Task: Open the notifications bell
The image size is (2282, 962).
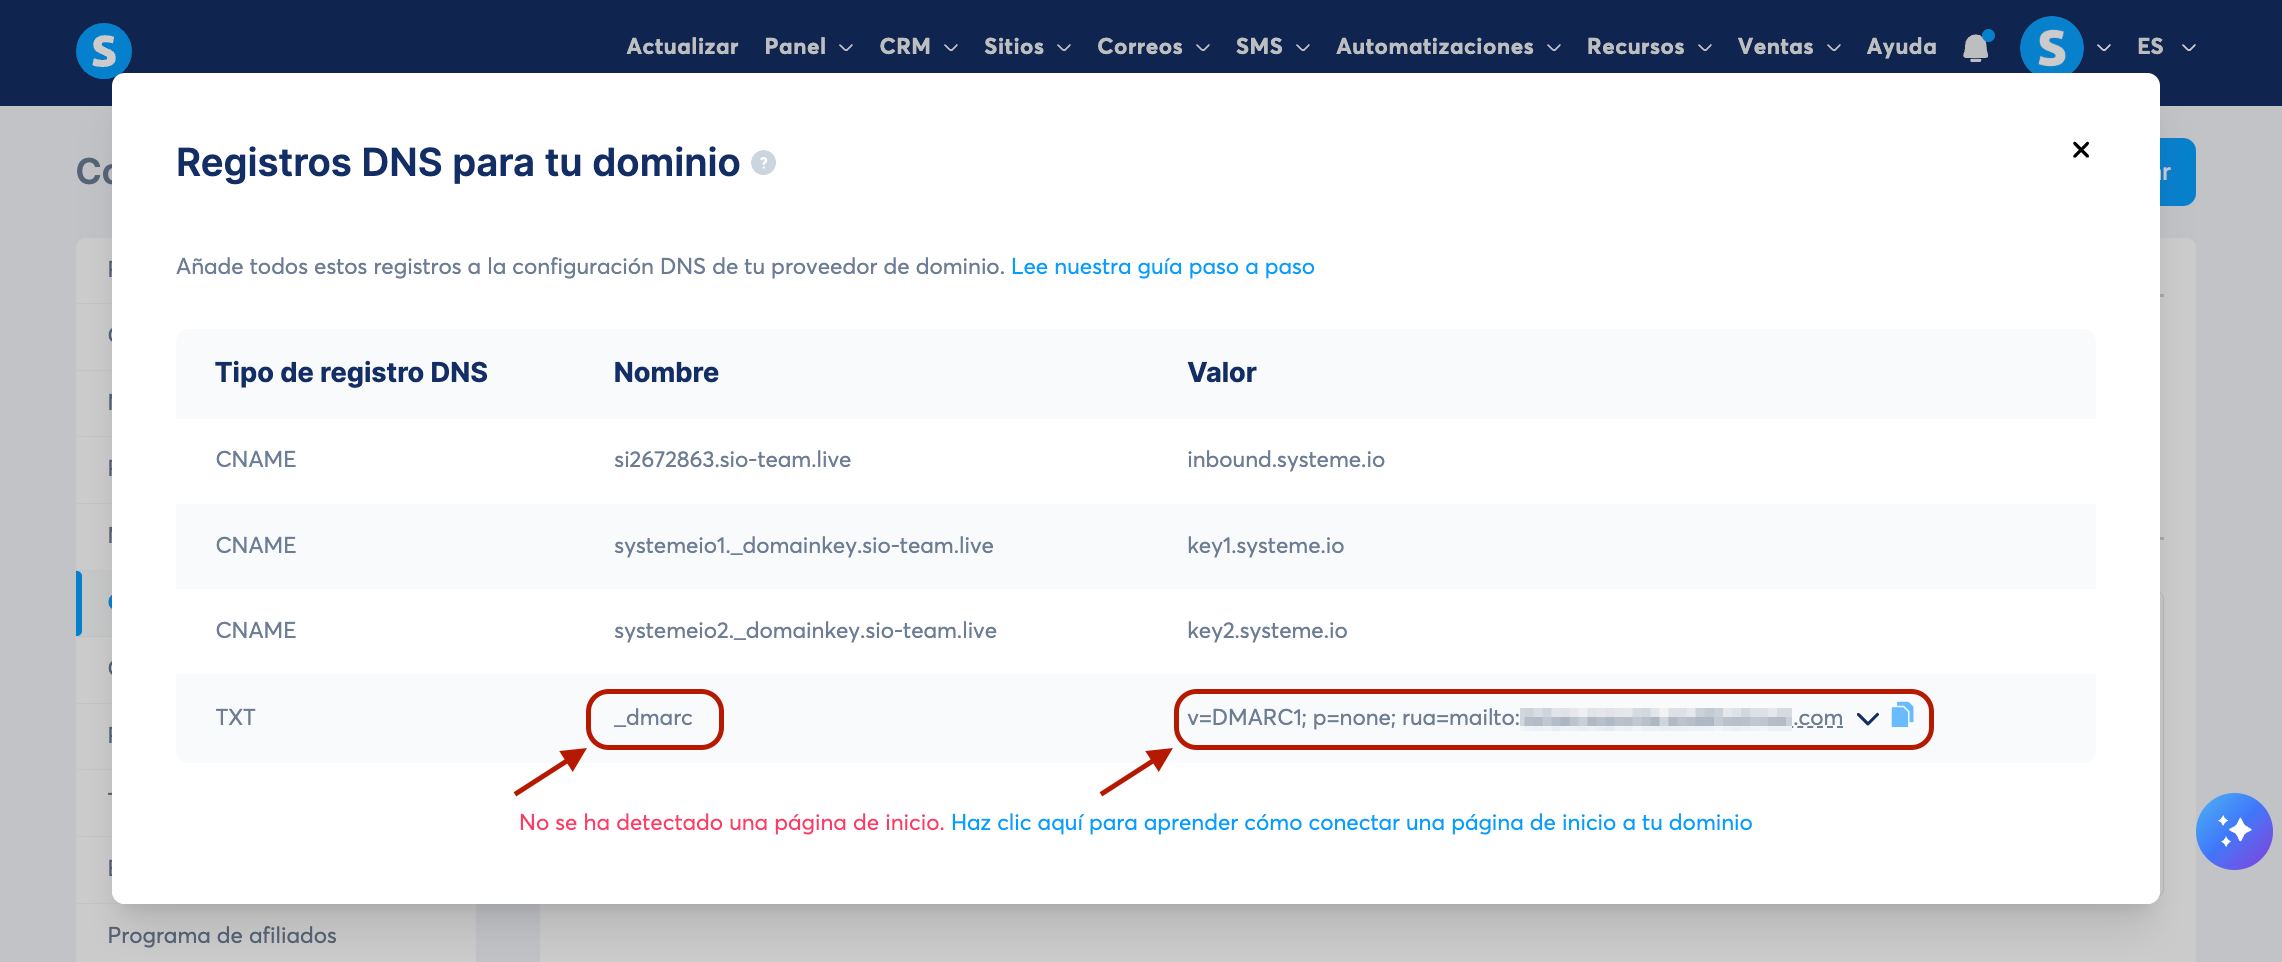Action: point(1976,47)
